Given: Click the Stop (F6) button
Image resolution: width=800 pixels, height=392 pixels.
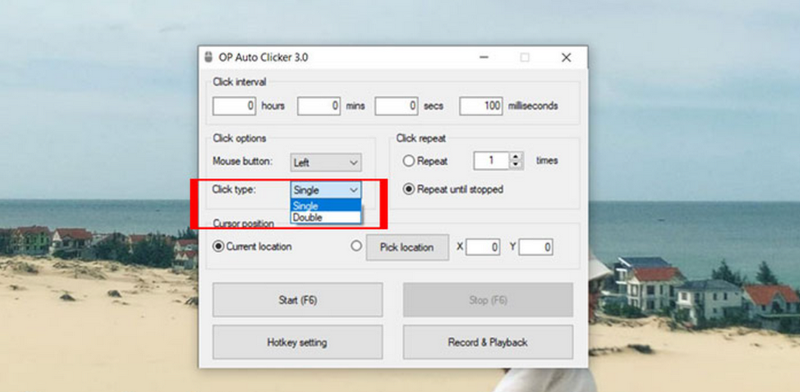Looking at the screenshot, I should [488, 300].
